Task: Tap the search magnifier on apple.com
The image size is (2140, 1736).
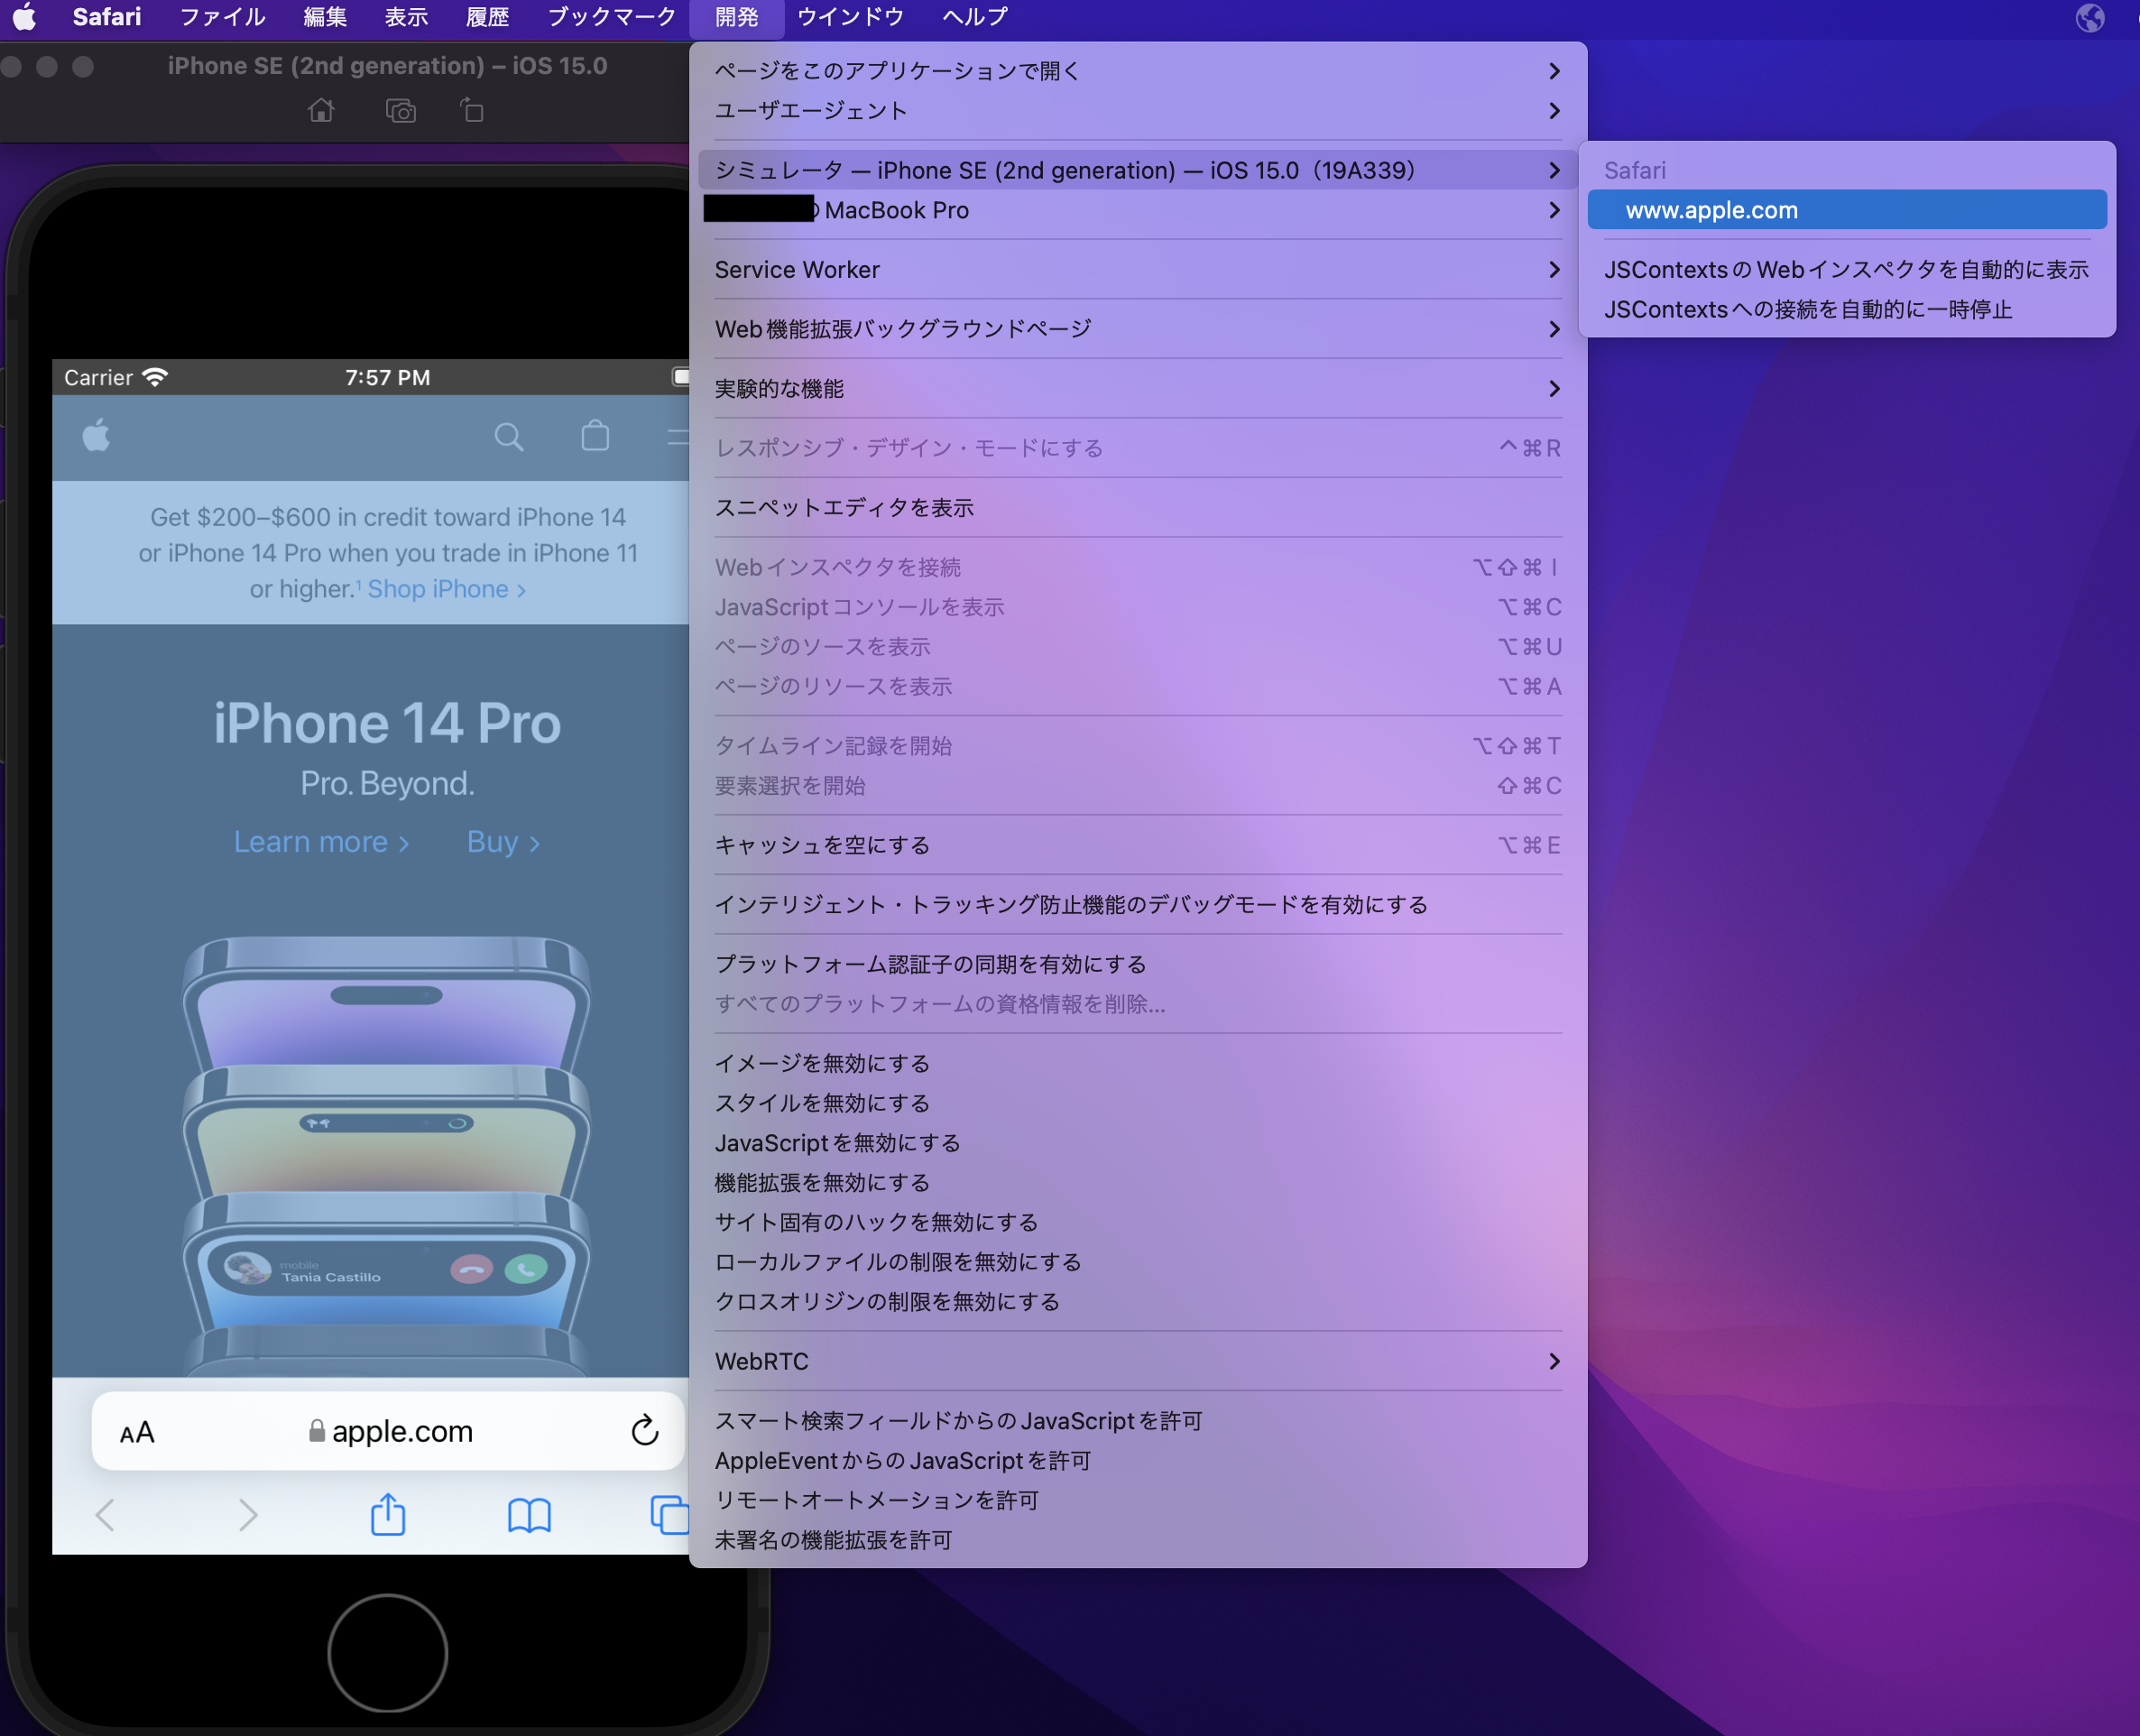Action: (x=508, y=437)
